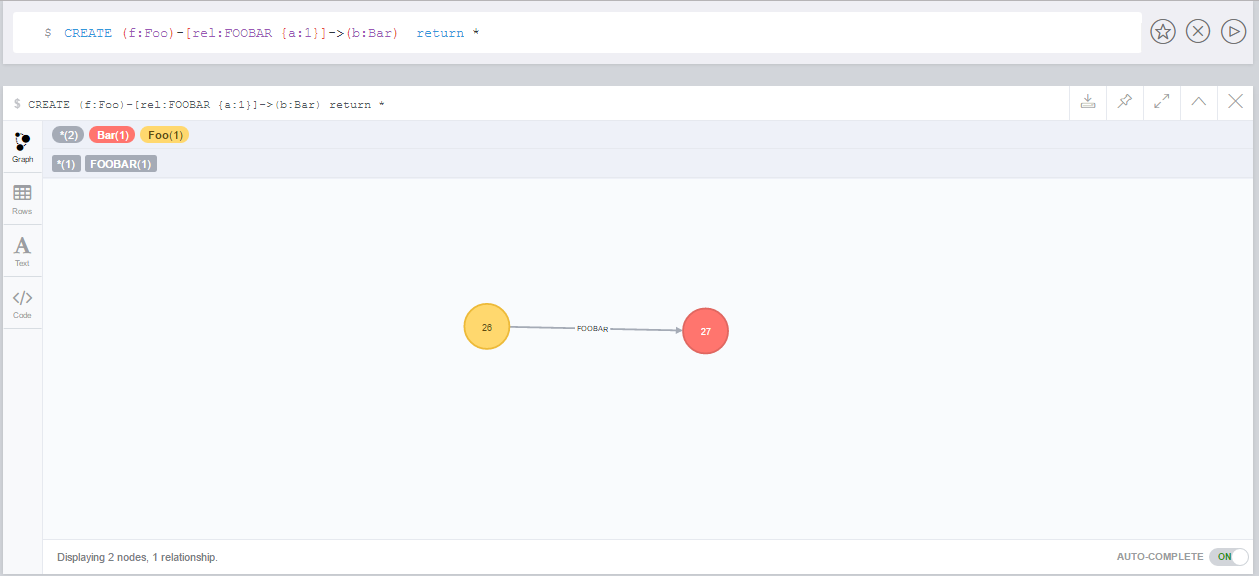Switch to the Rows tab

coord(22,198)
